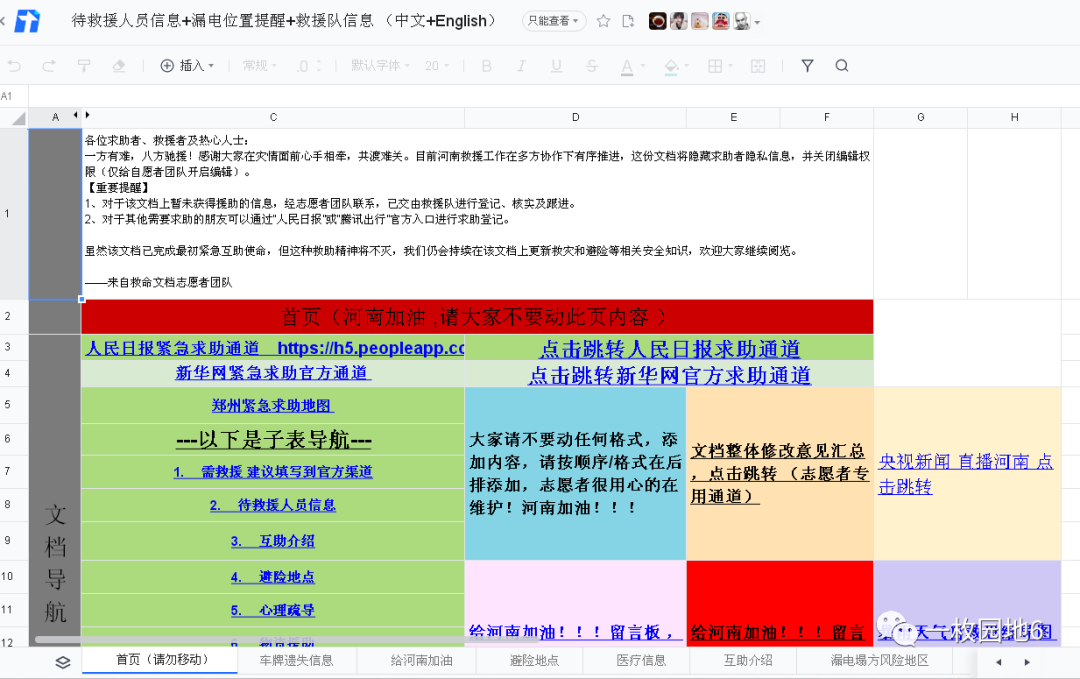Open 央视新闻 直播河南 点击跳转 link
The image size is (1080, 679).
coord(966,474)
